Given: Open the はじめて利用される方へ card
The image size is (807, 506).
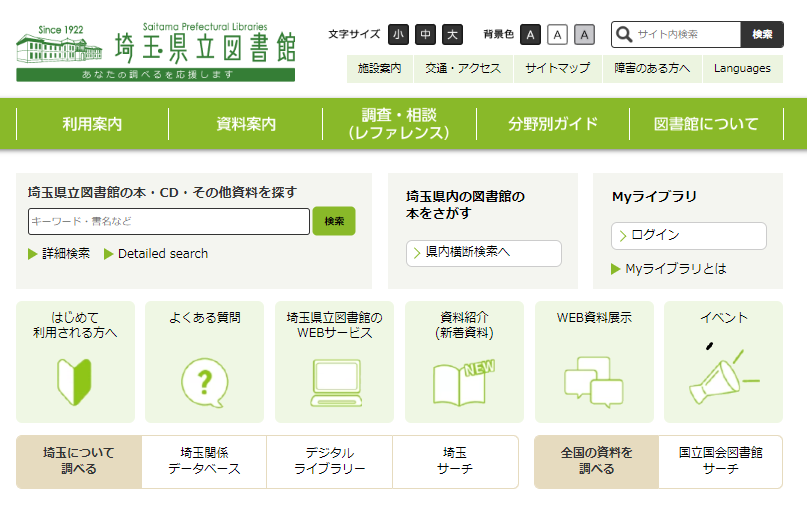Looking at the screenshot, I should pyautogui.click(x=75, y=362).
